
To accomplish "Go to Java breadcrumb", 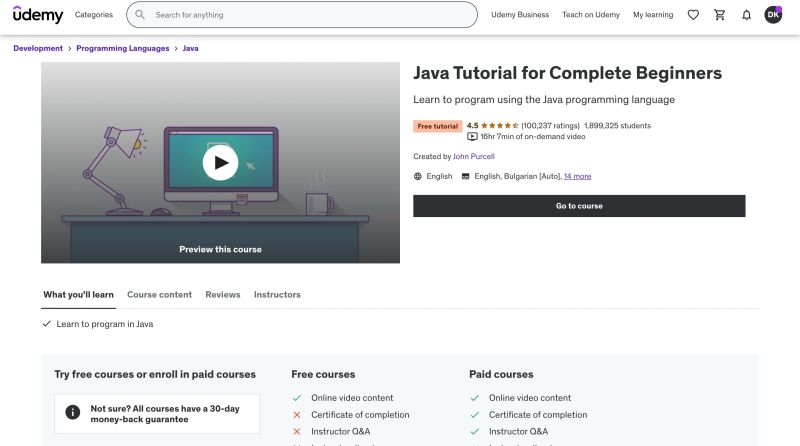I will click(190, 48).
